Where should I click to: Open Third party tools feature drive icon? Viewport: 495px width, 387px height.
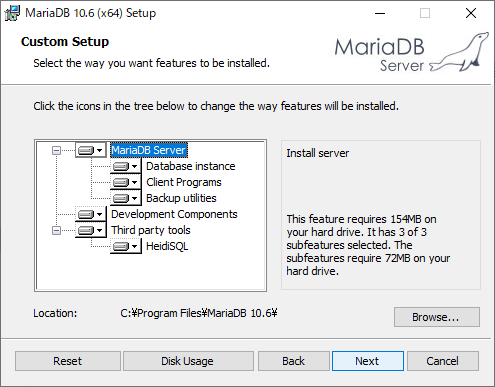(x=90, y=230)
